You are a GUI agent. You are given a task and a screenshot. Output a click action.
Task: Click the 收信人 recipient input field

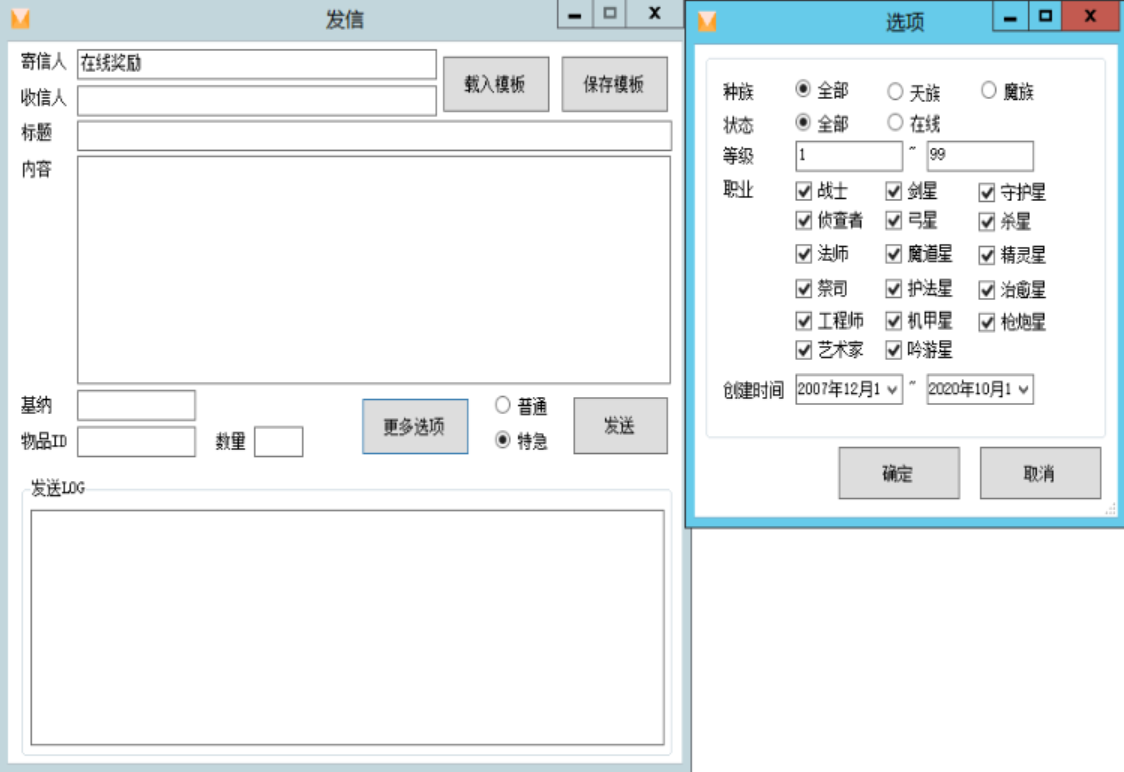tap(257, 100)
